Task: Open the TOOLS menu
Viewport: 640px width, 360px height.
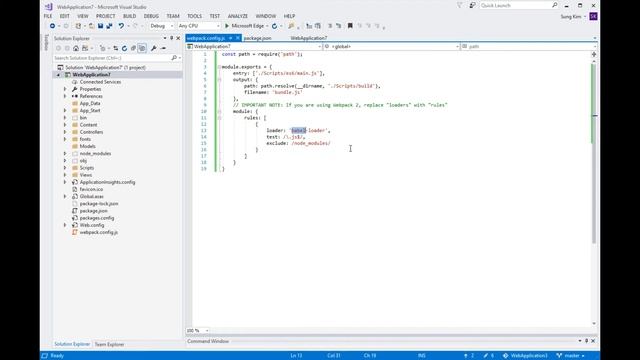Action: click(194, 16)
